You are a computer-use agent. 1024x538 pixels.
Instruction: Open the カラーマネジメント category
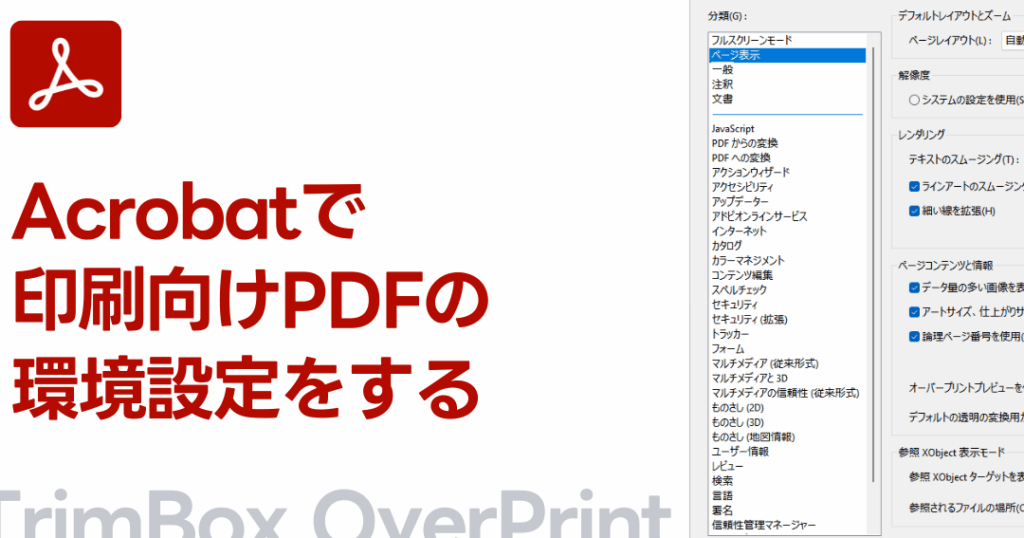[x=747, y=261]
